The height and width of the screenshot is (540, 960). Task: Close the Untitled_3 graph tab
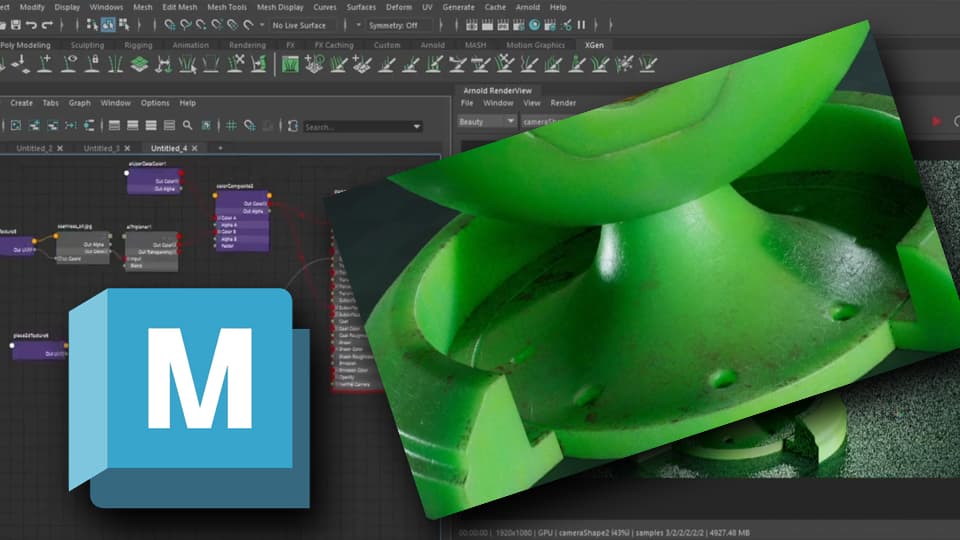127,148
